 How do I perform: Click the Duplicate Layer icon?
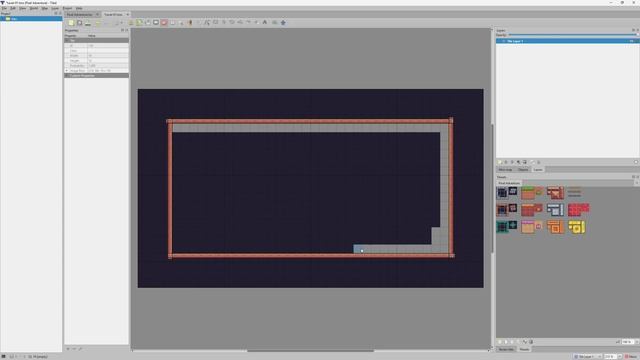(519, 162)
